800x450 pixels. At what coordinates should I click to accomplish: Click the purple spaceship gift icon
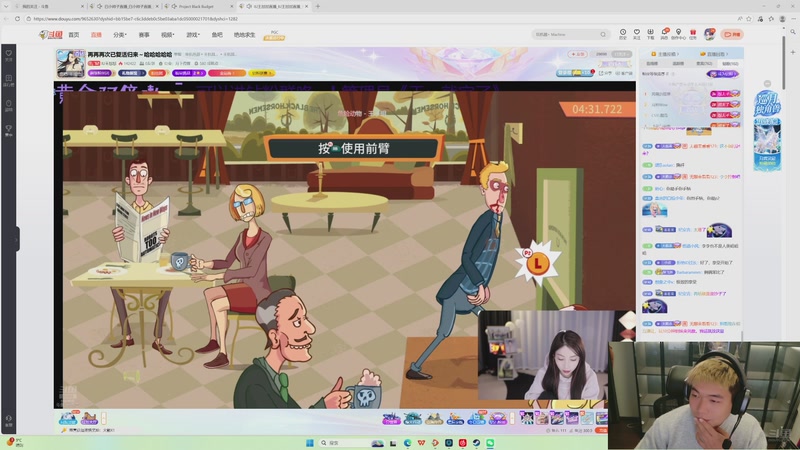tap(391, 419)
